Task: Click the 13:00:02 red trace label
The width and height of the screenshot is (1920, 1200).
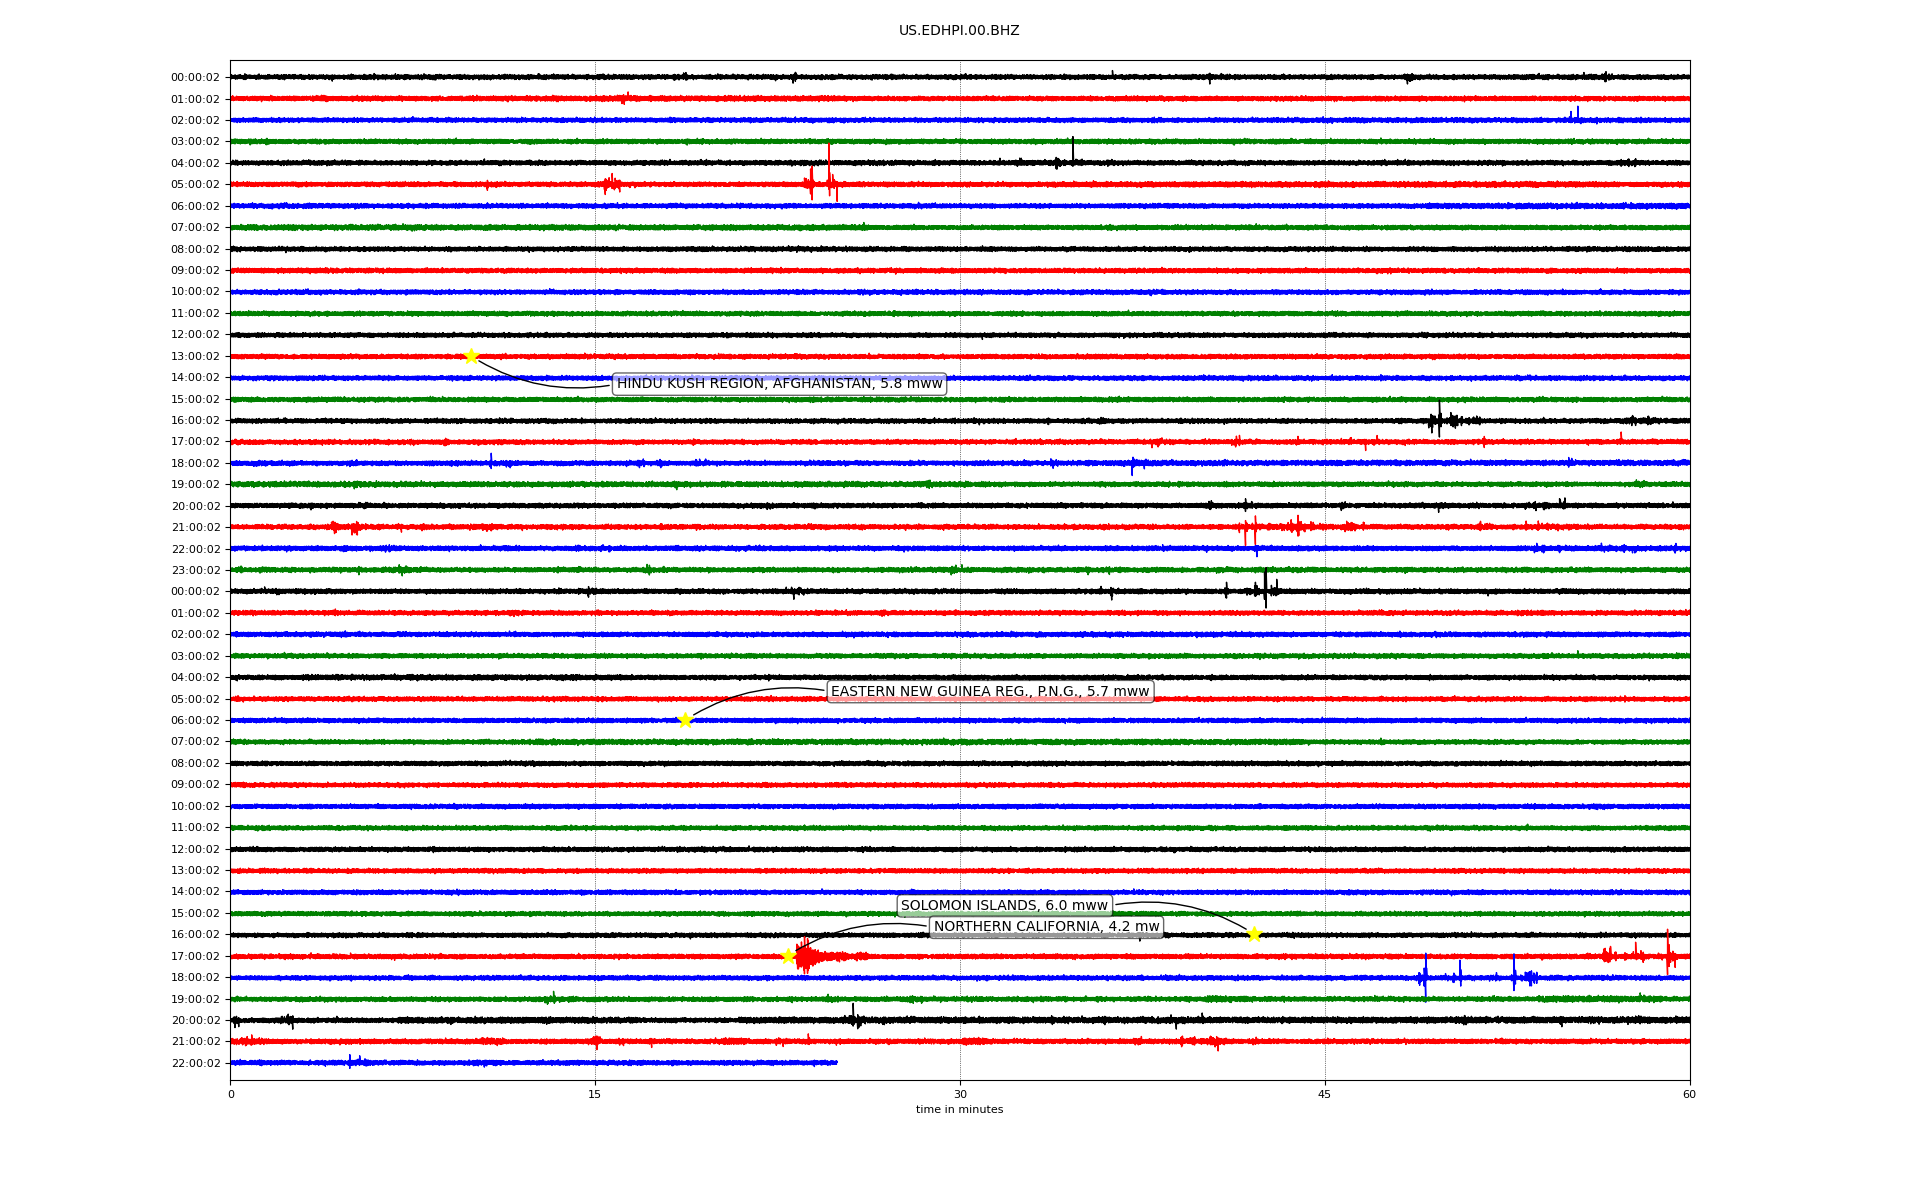Action: tap(195, 357)
